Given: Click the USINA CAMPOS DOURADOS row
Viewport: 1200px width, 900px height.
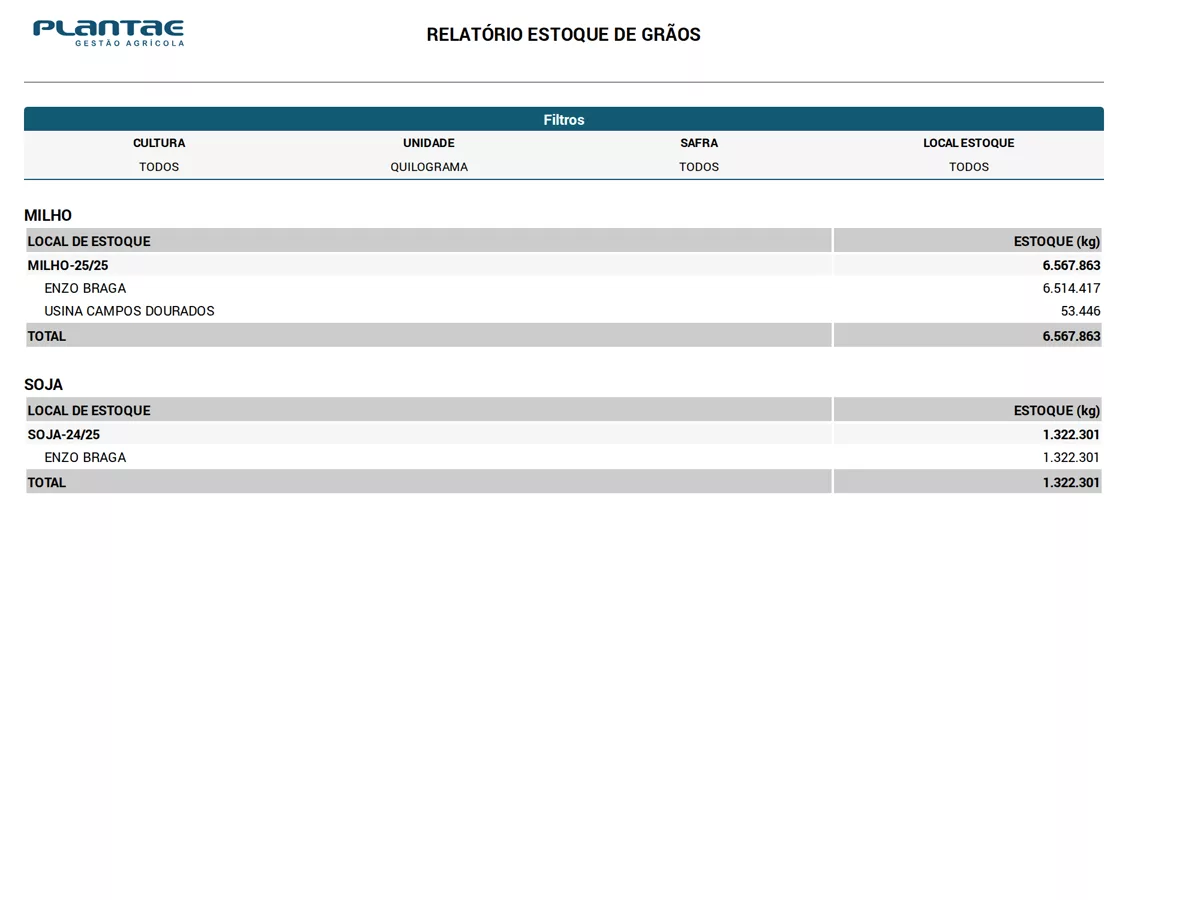Looking at the screenshot, I should click(564, 311).
